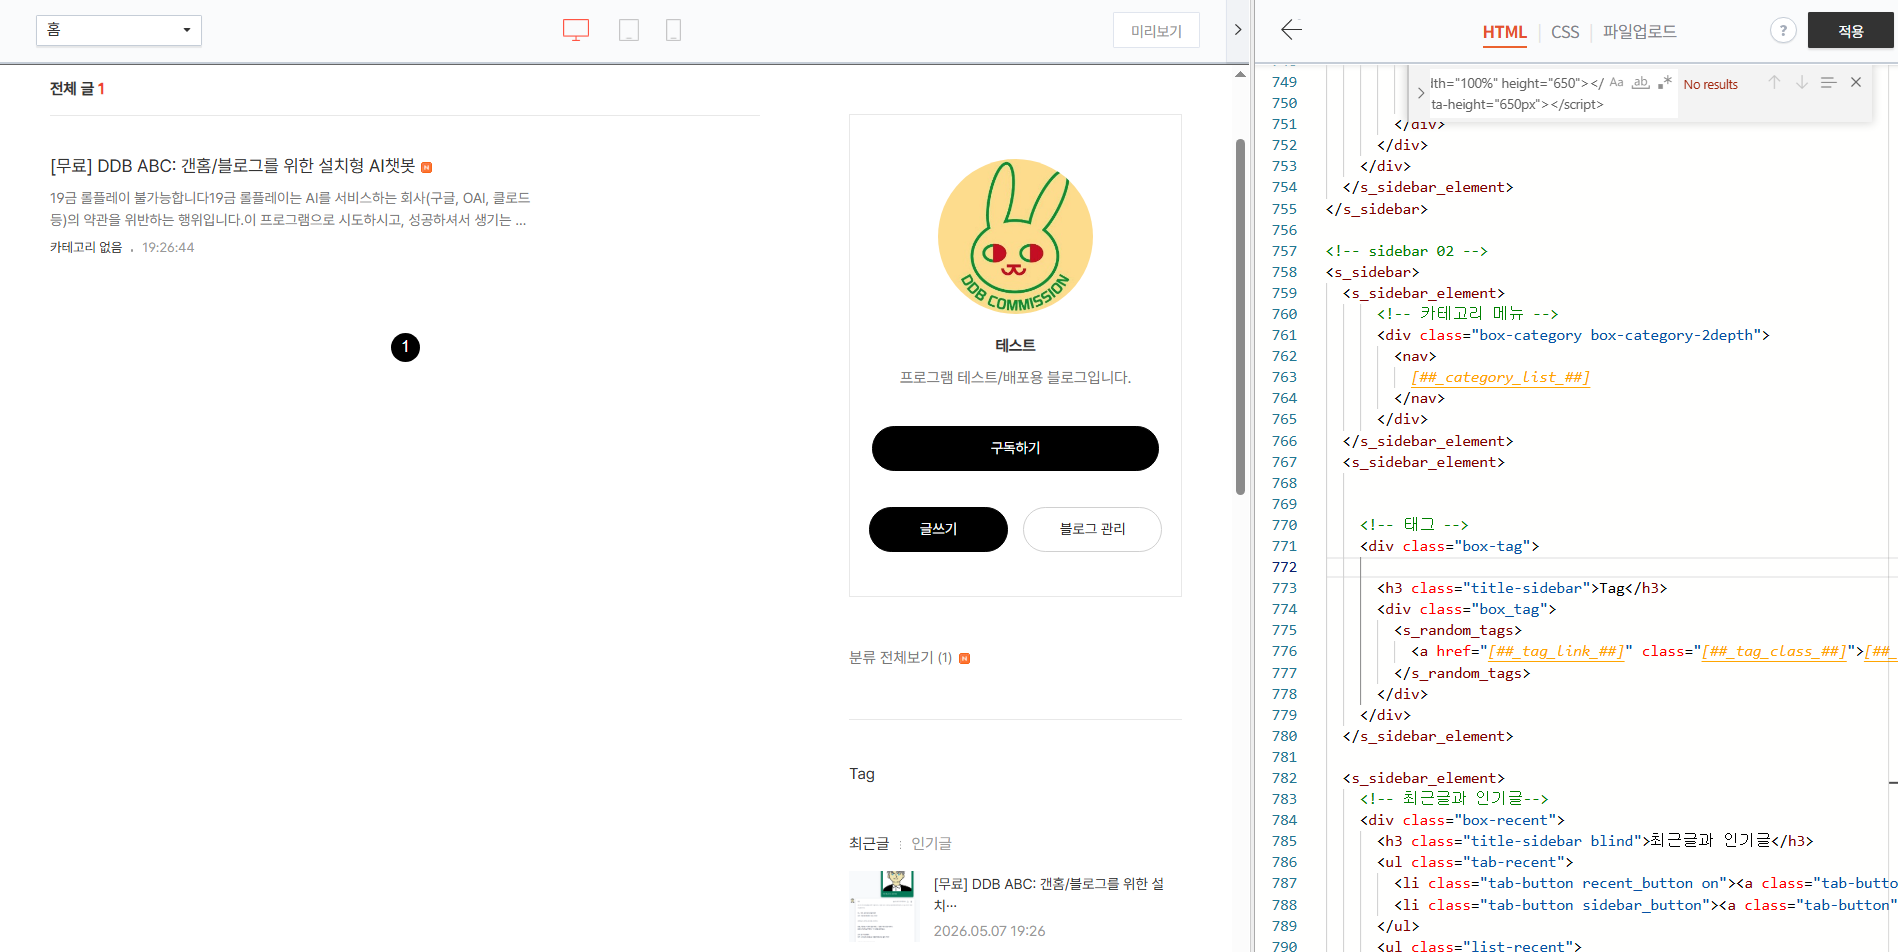Switch preview to tablet view
Screen dimensions: 1898x952
(x=629, y=30)
